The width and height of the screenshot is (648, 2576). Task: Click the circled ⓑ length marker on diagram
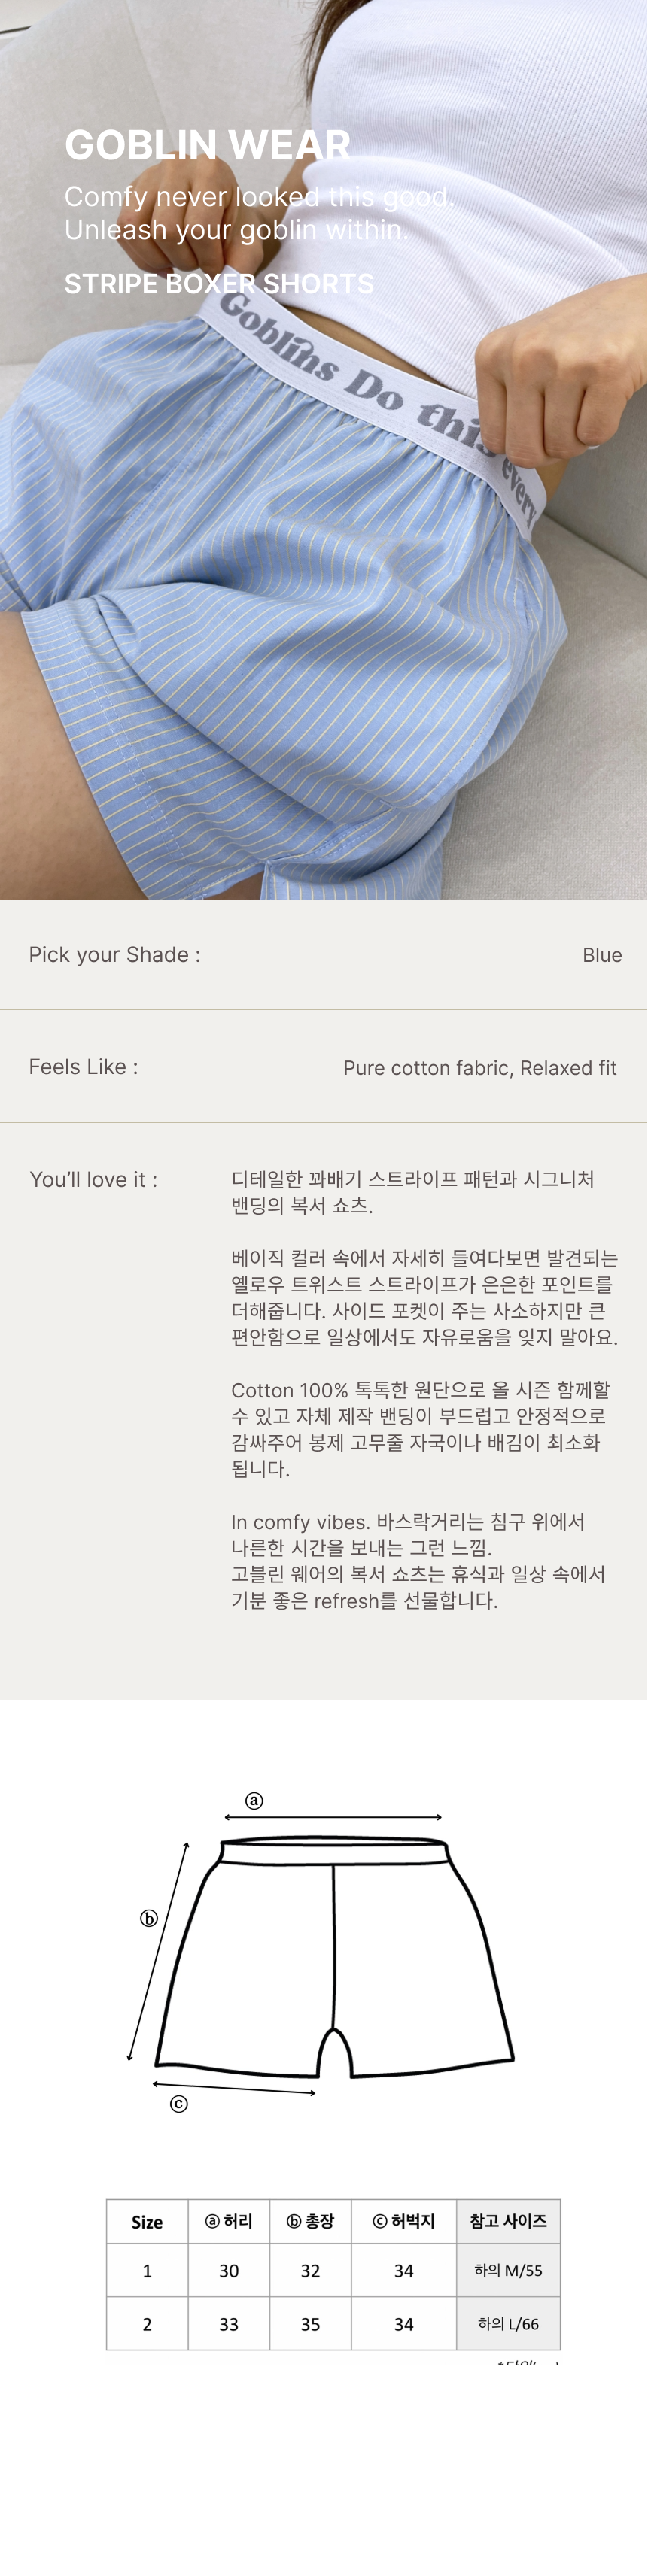pos(149,1918)
